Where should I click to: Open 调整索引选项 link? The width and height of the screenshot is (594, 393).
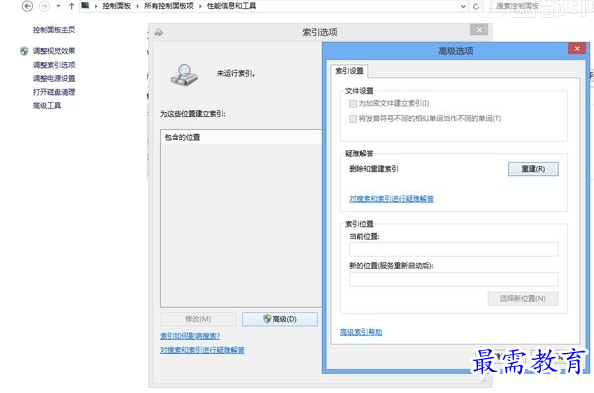[x=54, y=65]
